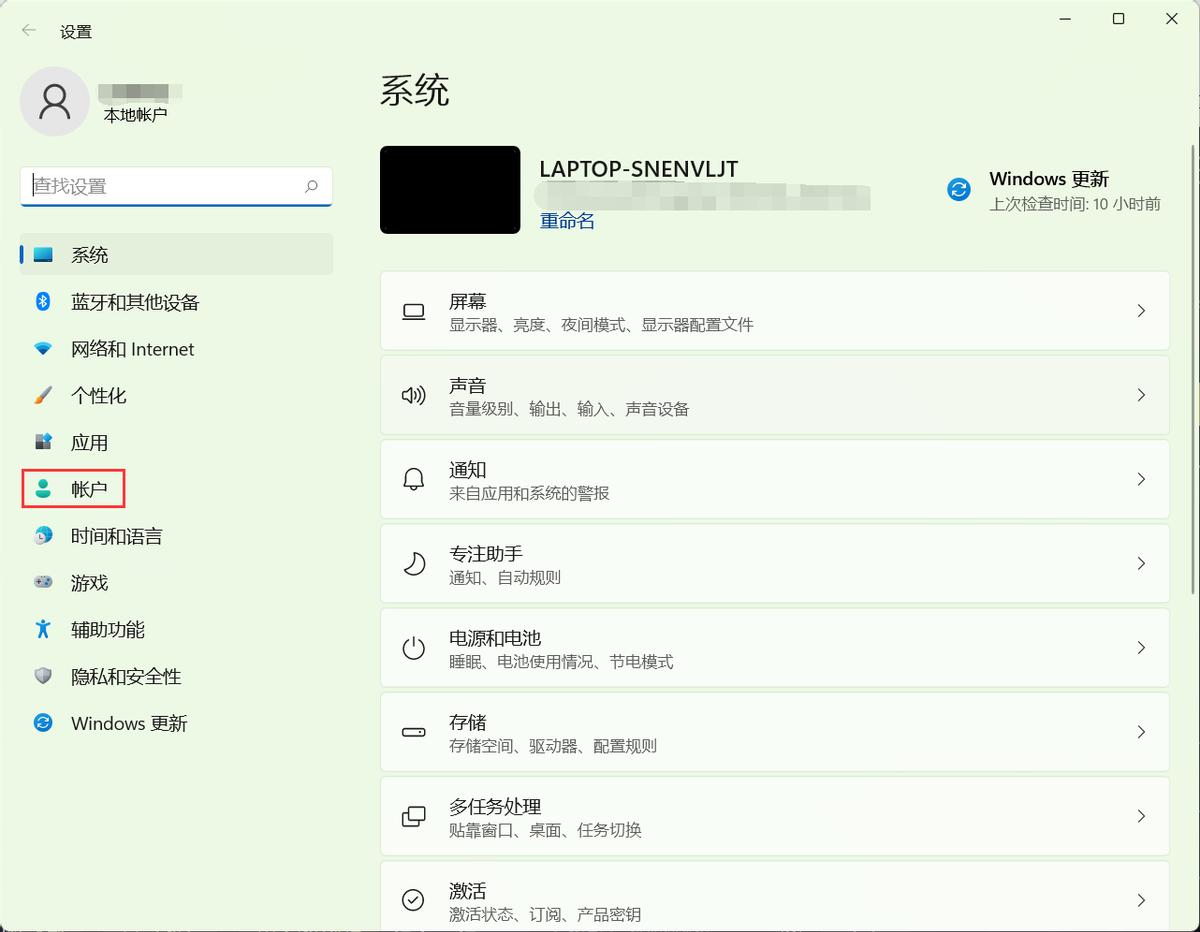This screenshot has height=932, width=1200.
Task: Click the 重命名 link under the PC name
Action: 566,220
